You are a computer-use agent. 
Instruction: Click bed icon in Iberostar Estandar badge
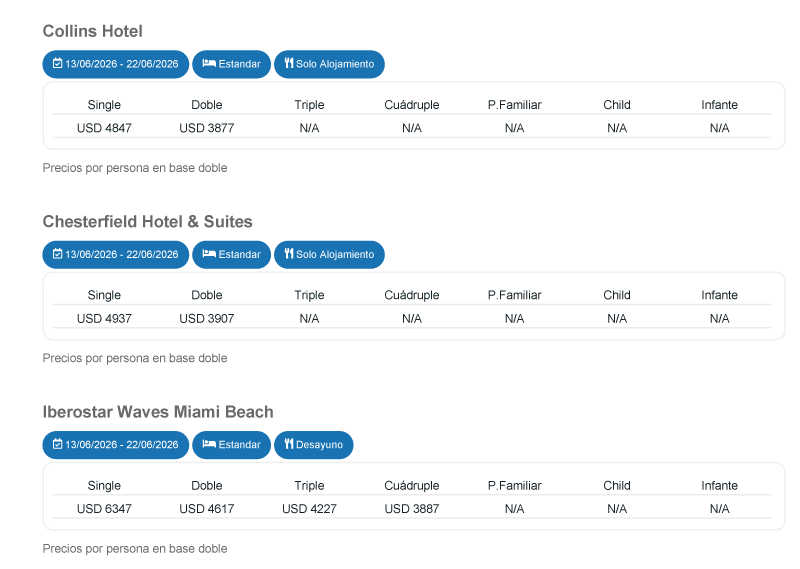(x=209, y=445)
